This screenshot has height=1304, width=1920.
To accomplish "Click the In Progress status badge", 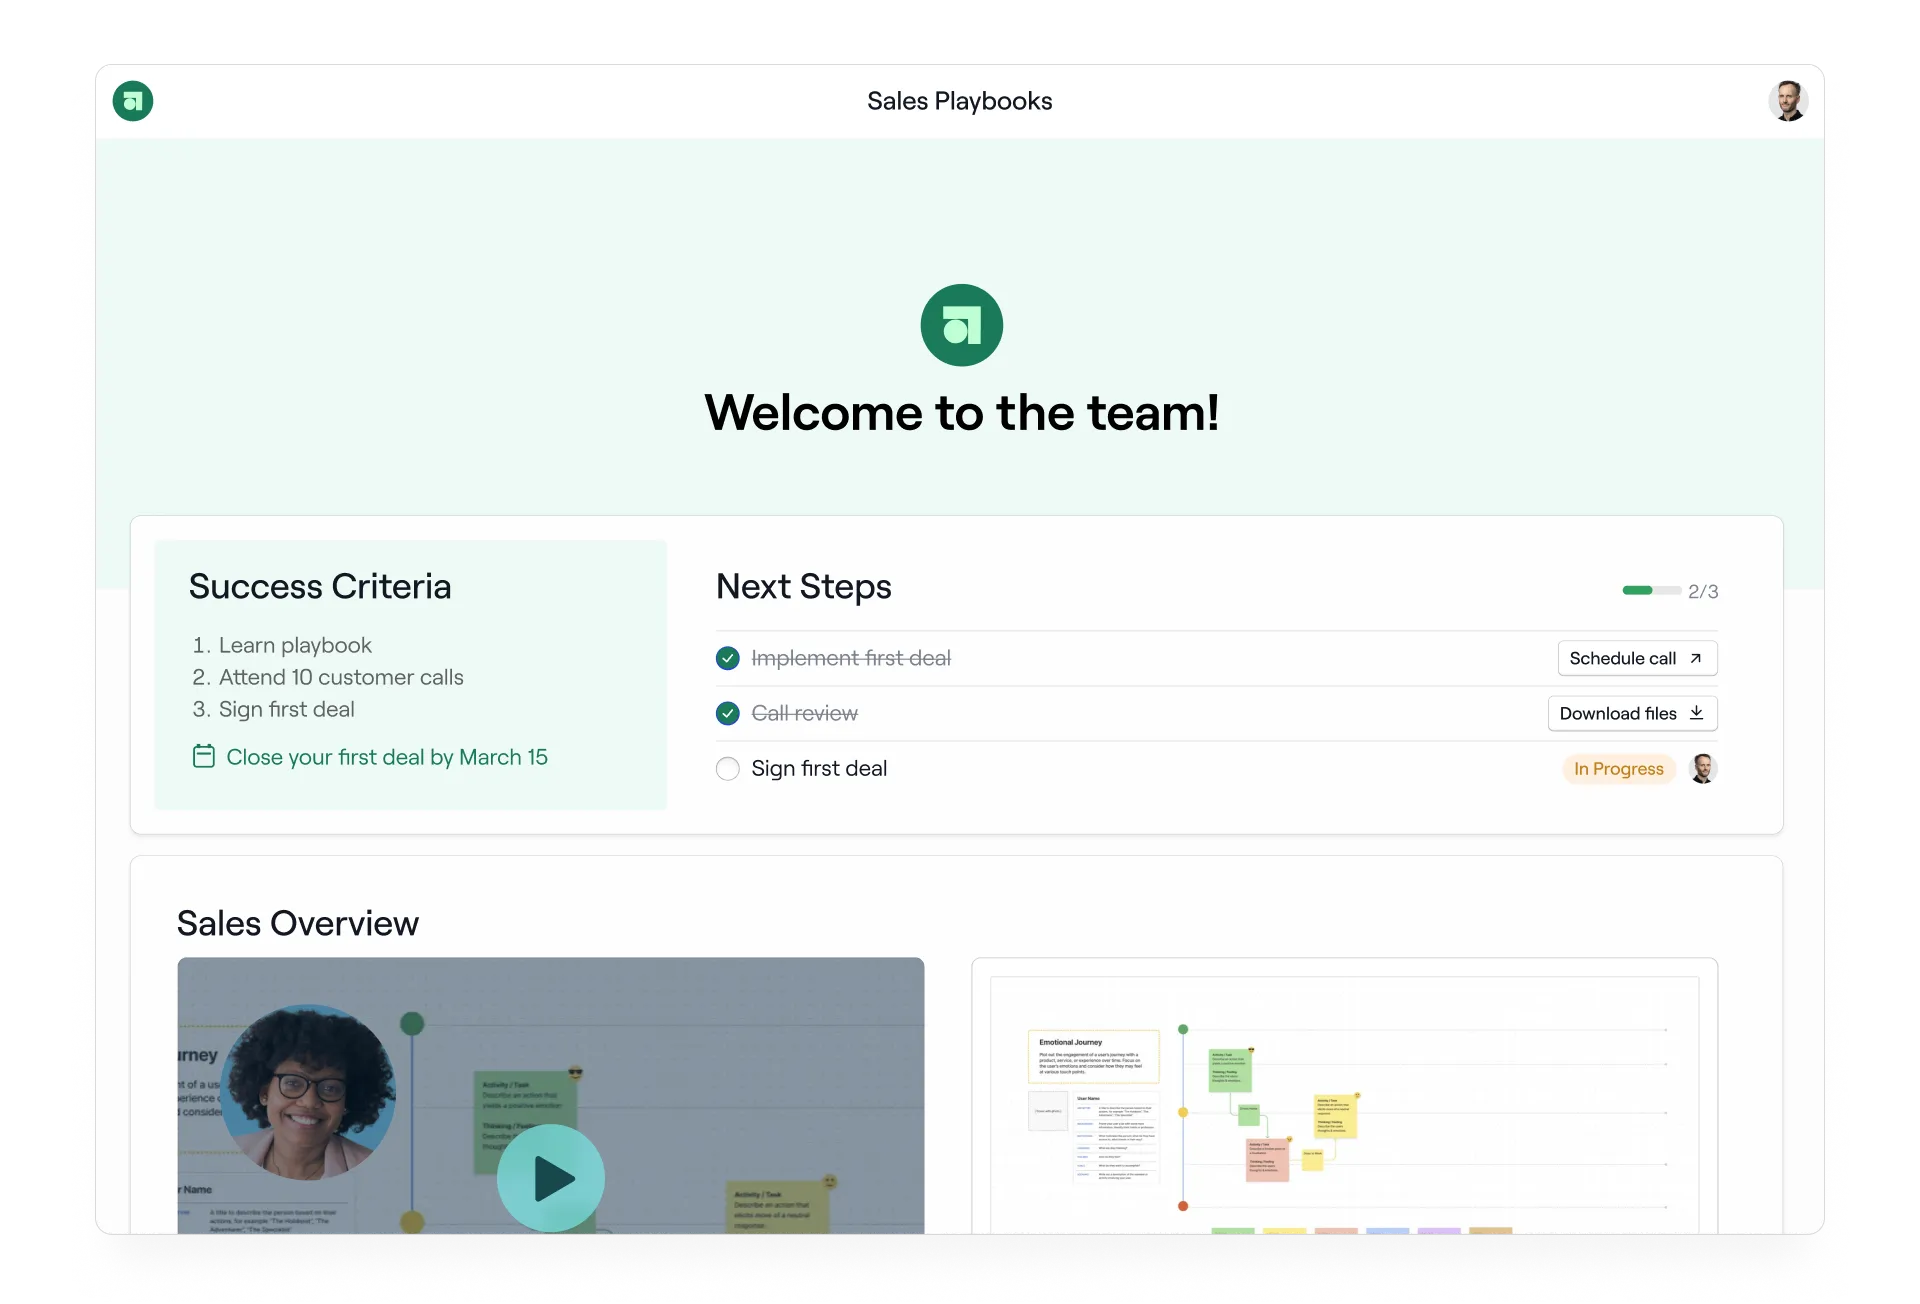I will [1618, 768].
